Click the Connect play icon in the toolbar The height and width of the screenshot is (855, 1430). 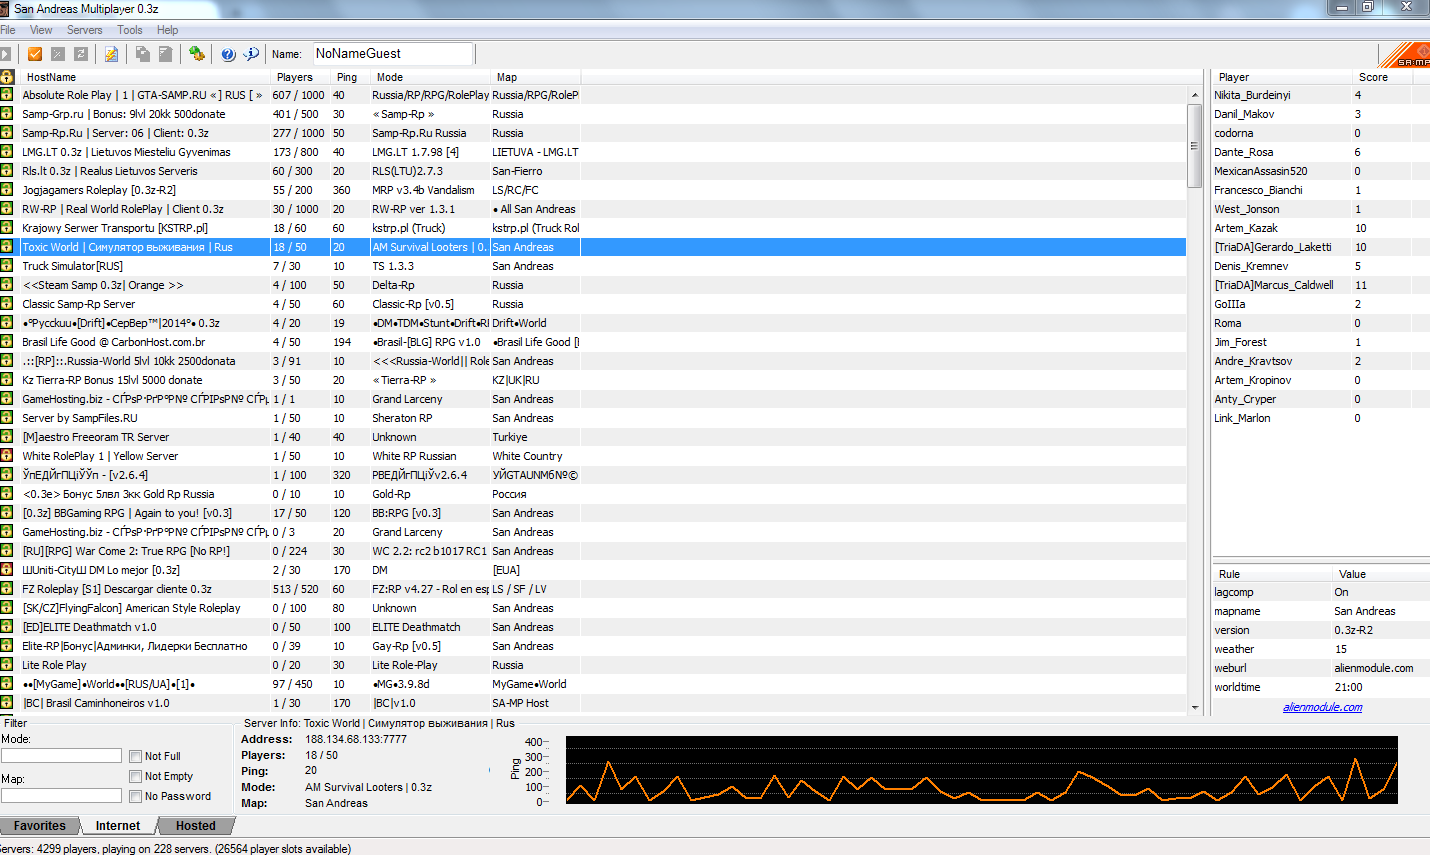pyautogui.click(x=5, y=54)
